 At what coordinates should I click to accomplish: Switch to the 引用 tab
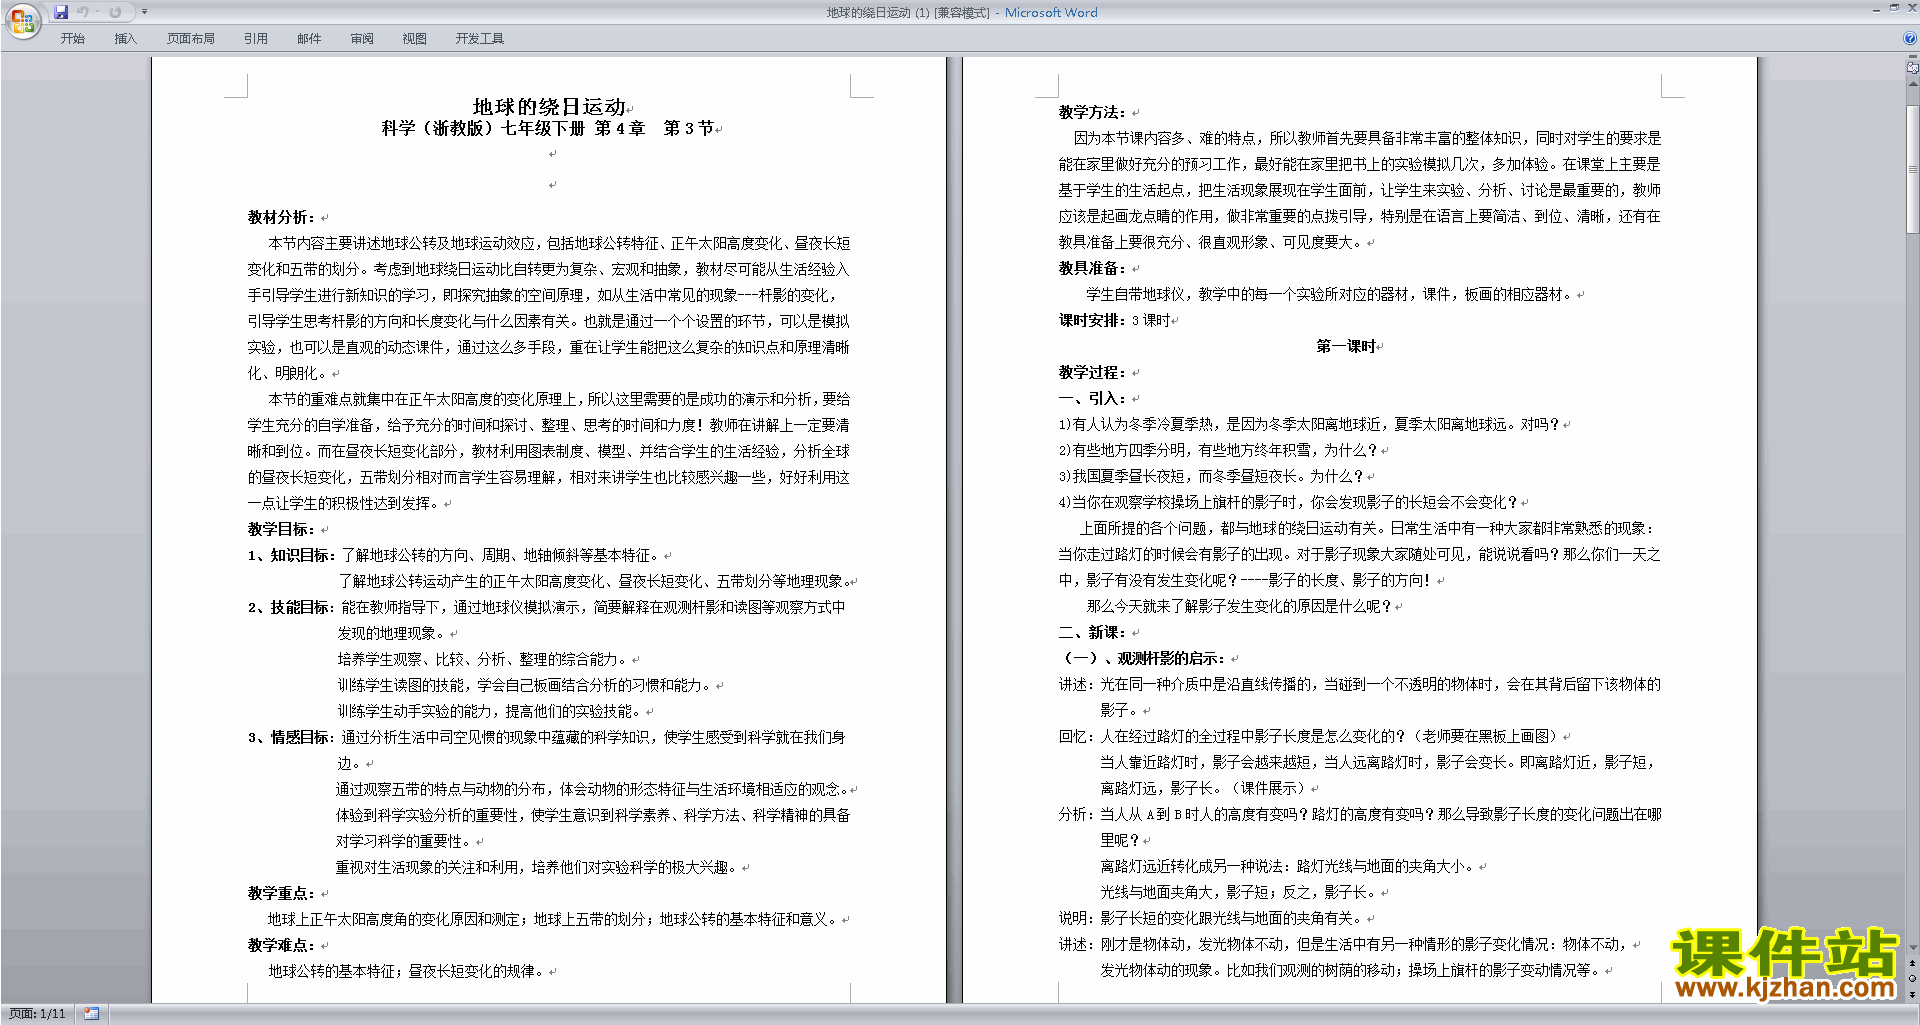(255, 39)
